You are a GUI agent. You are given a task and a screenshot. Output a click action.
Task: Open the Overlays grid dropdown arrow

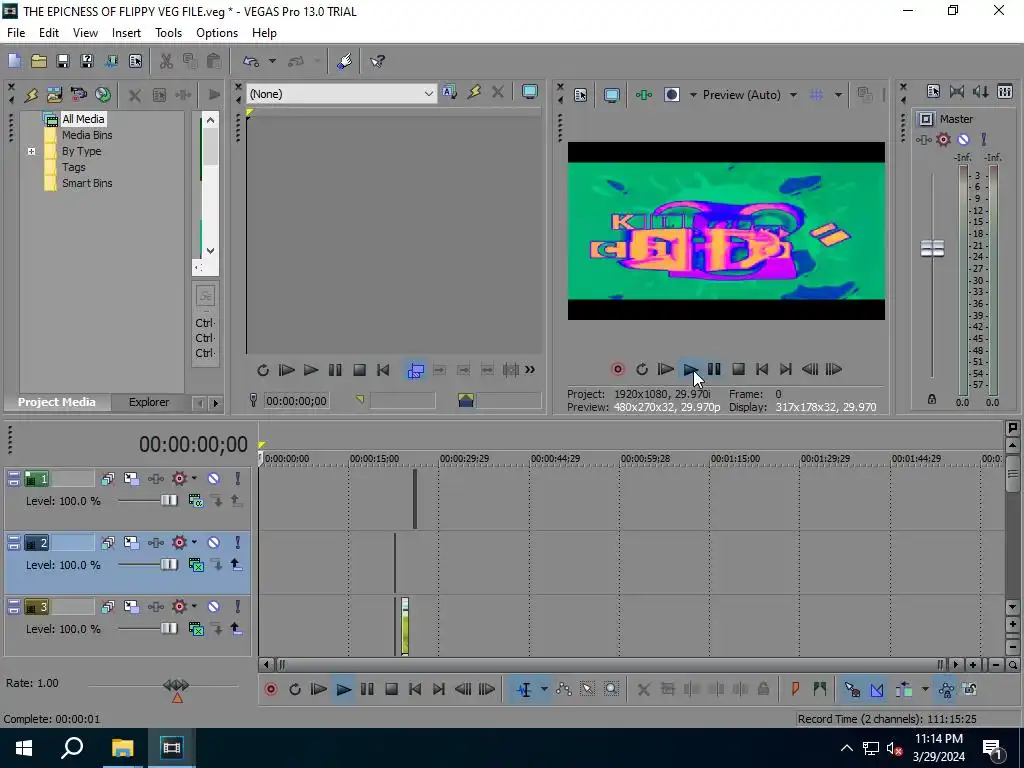point(838,95)
